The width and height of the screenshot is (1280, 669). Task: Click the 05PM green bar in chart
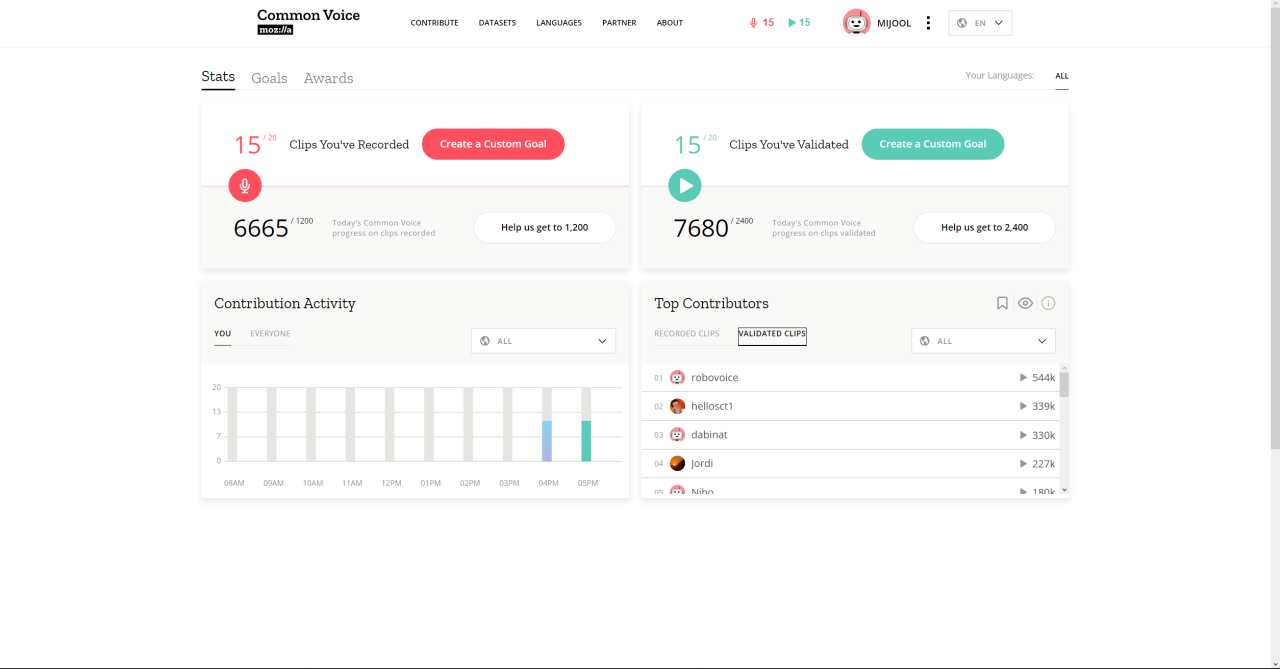click(586, 441)
